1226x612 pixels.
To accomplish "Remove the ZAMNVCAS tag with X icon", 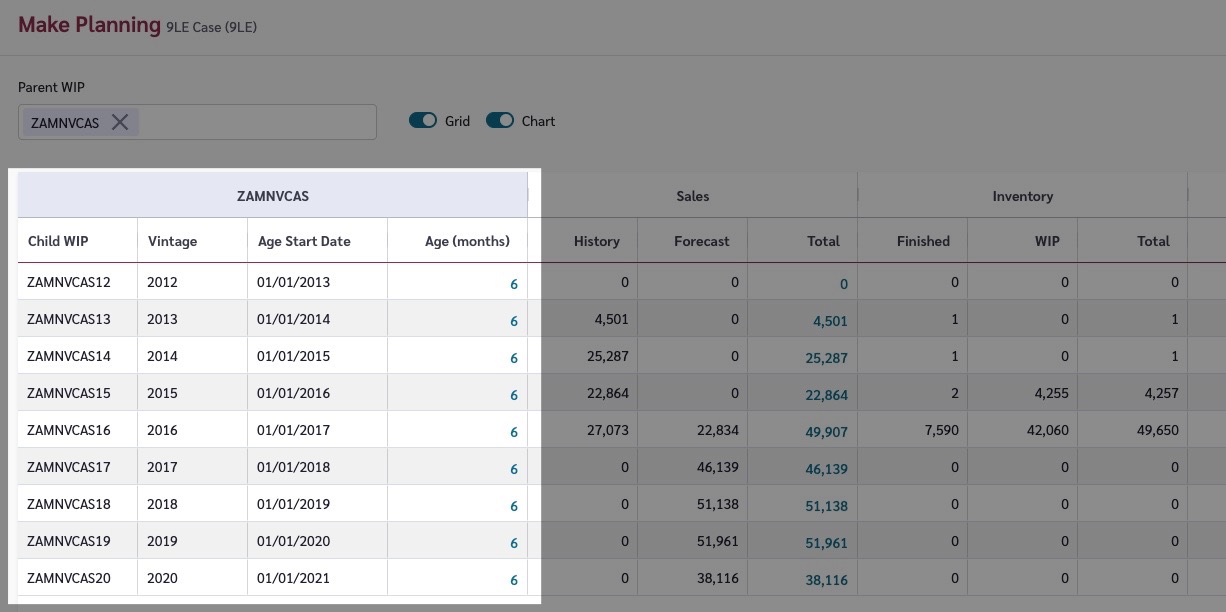I will coord(120,122).
